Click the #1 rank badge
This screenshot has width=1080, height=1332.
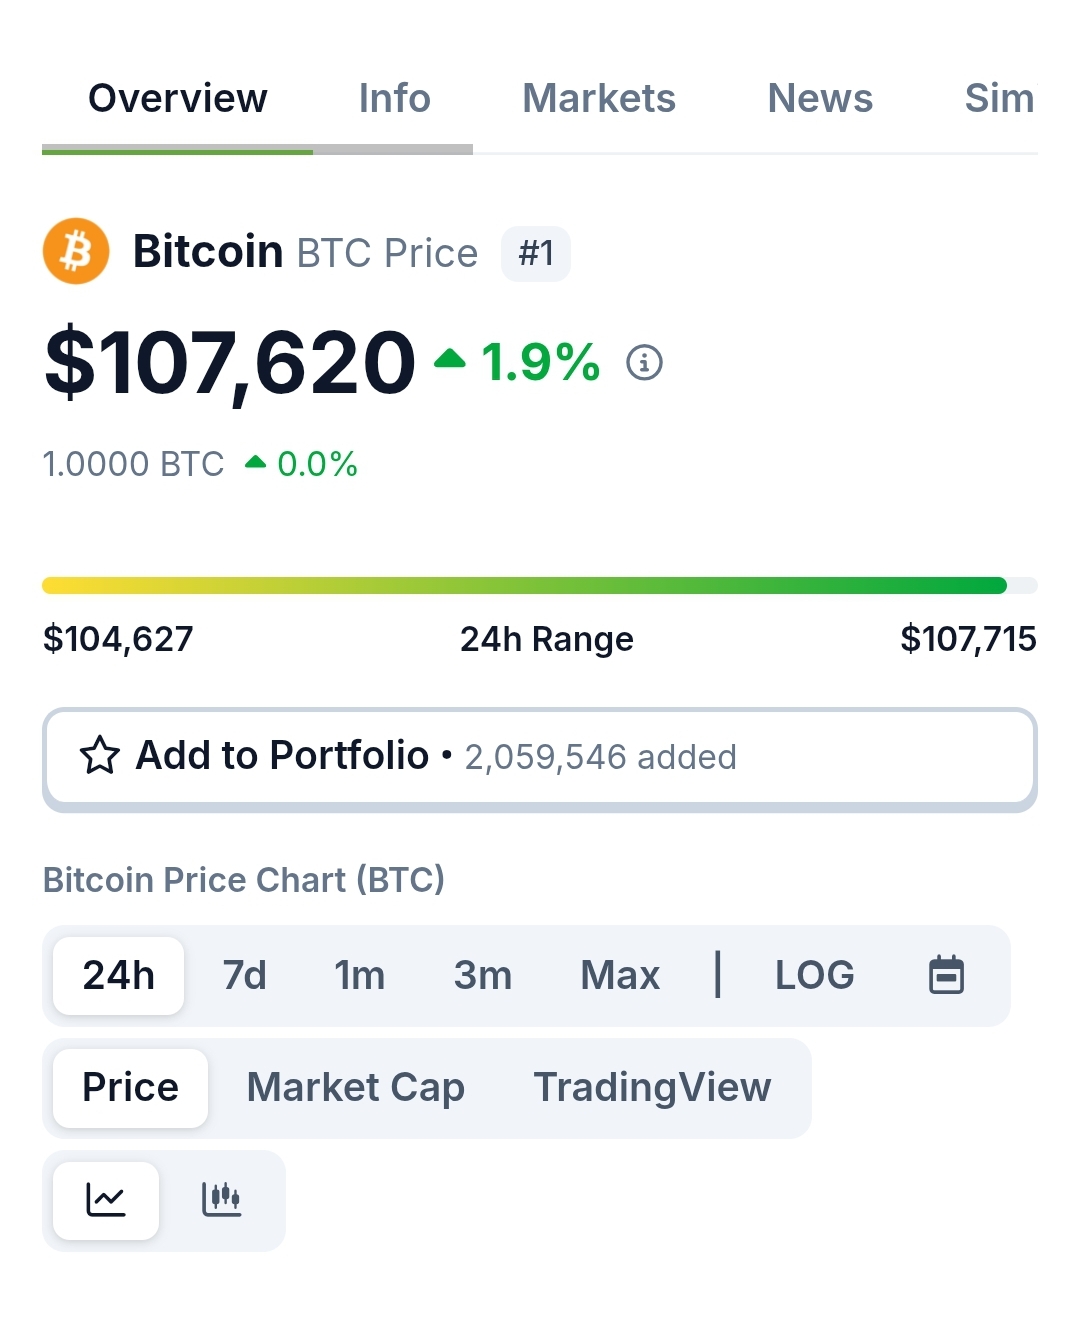point(536,253)
